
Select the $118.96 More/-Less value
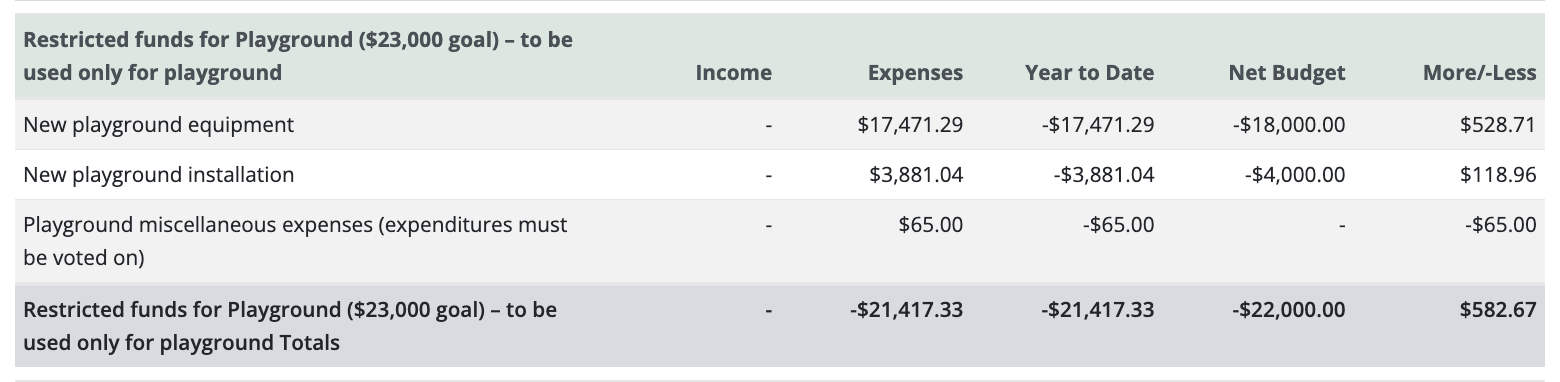coord(1498,175)
